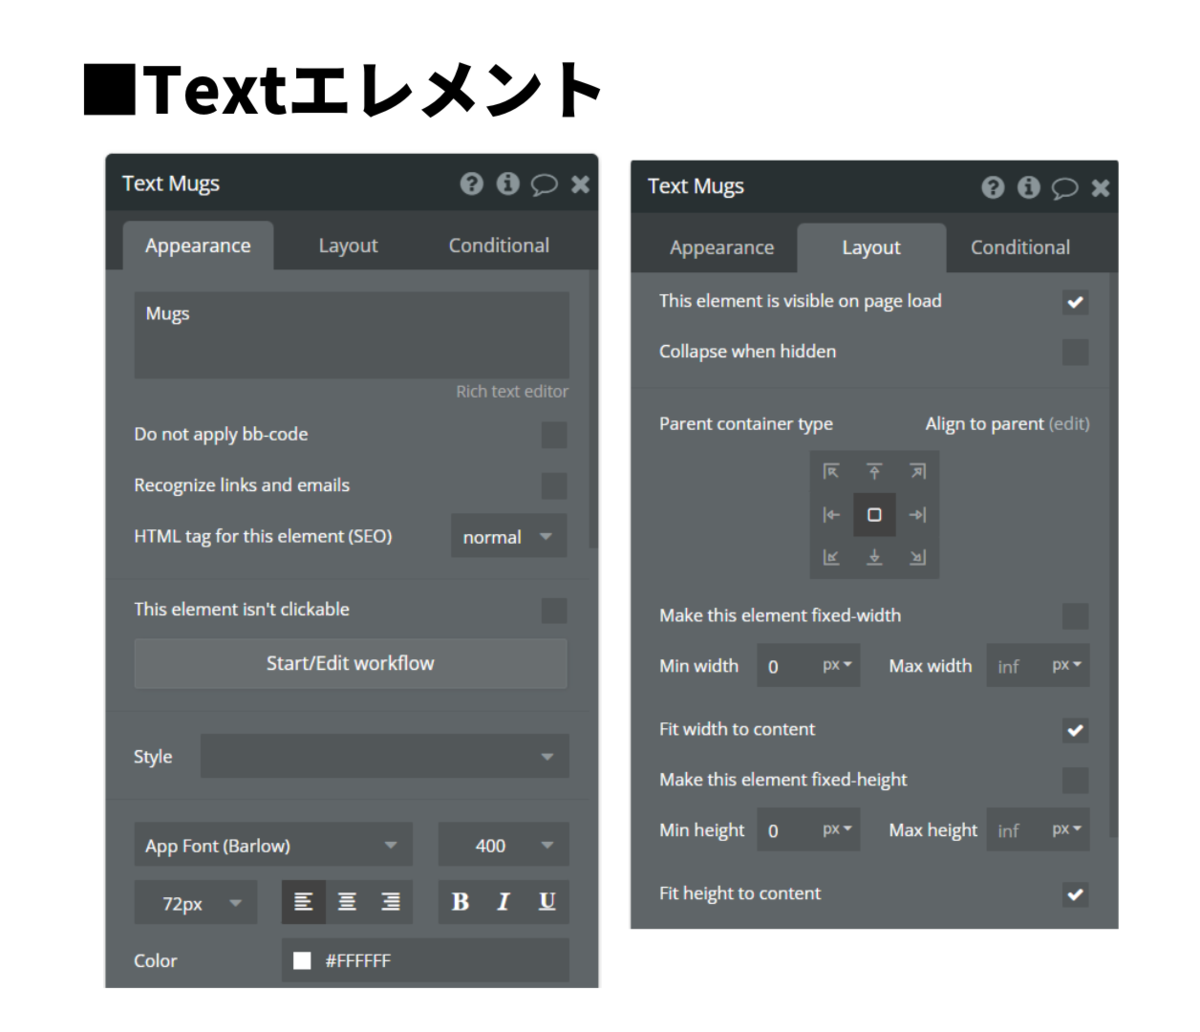1200x1032 pixels.
Task: Align text left
Action: click(x=303, y=902)
